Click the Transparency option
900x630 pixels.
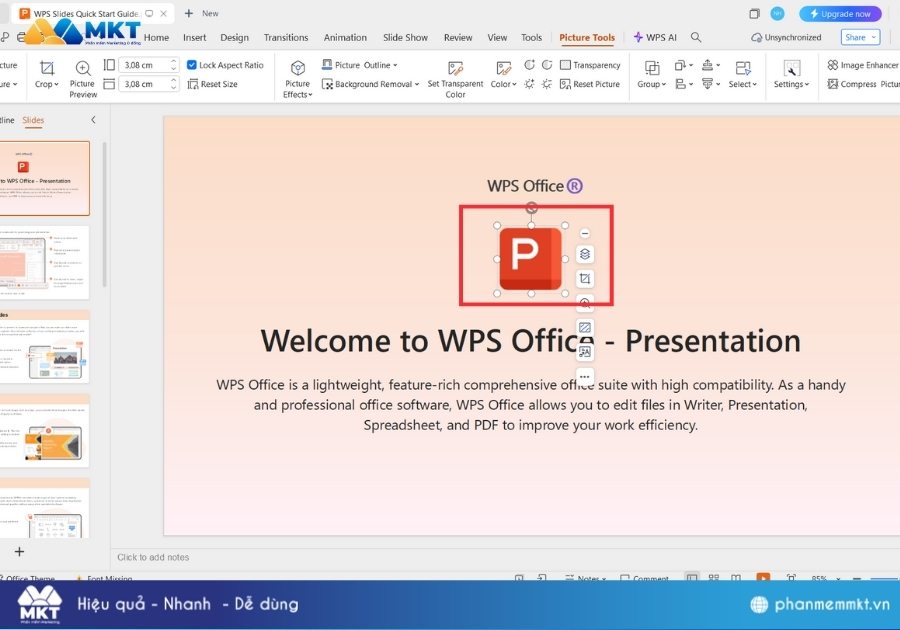590,65
